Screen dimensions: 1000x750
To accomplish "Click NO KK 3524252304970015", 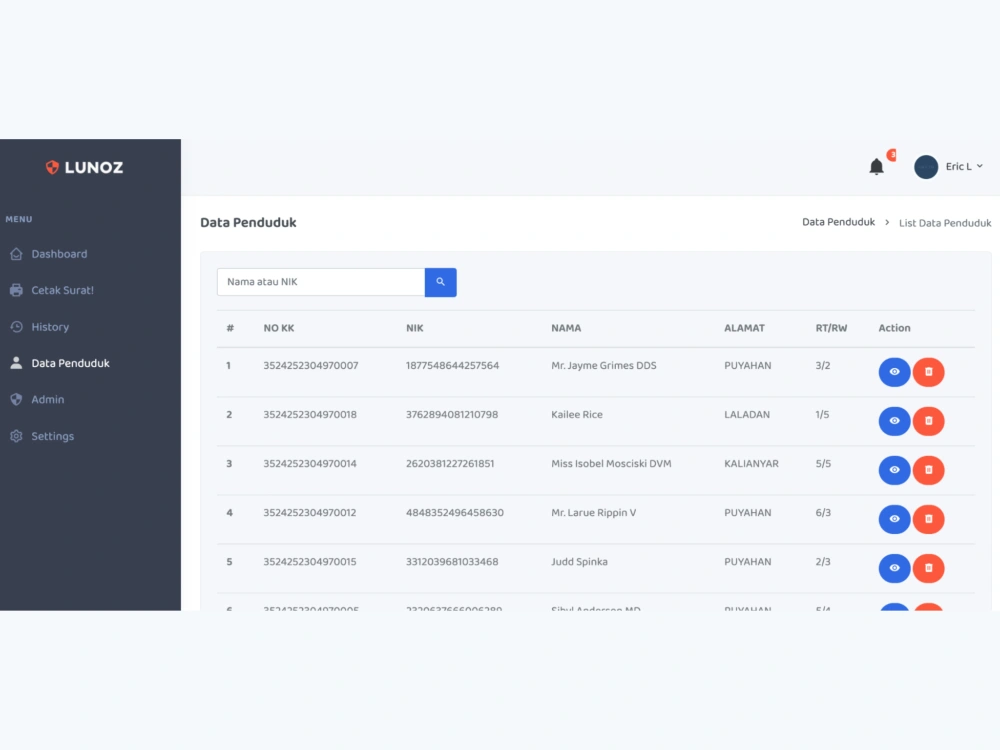I will click(310, 562).
